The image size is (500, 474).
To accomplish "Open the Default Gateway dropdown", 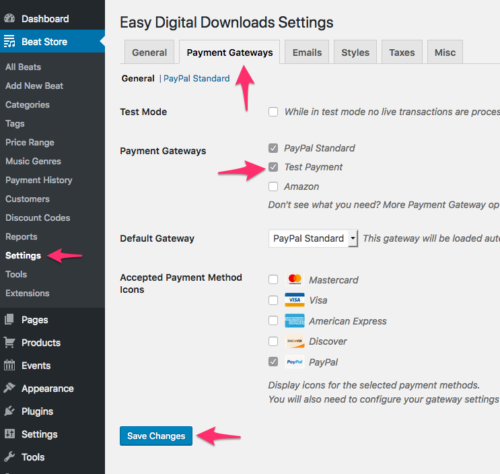I will pos(313,238).
